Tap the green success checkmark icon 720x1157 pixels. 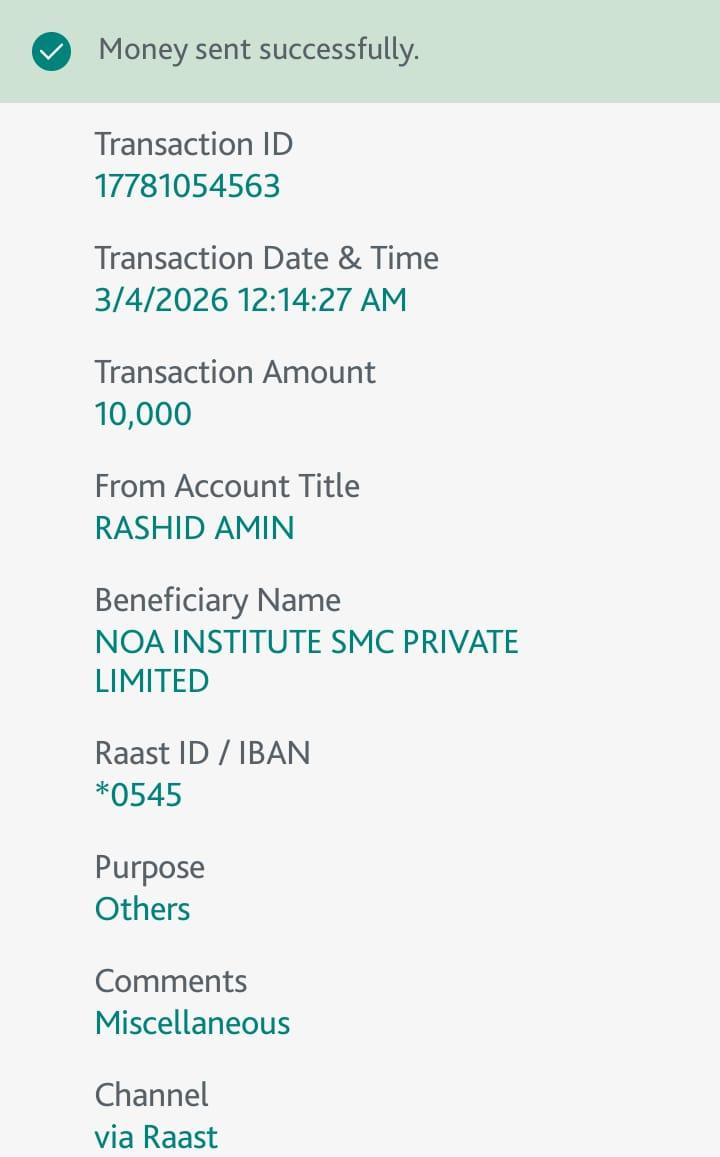51,51
